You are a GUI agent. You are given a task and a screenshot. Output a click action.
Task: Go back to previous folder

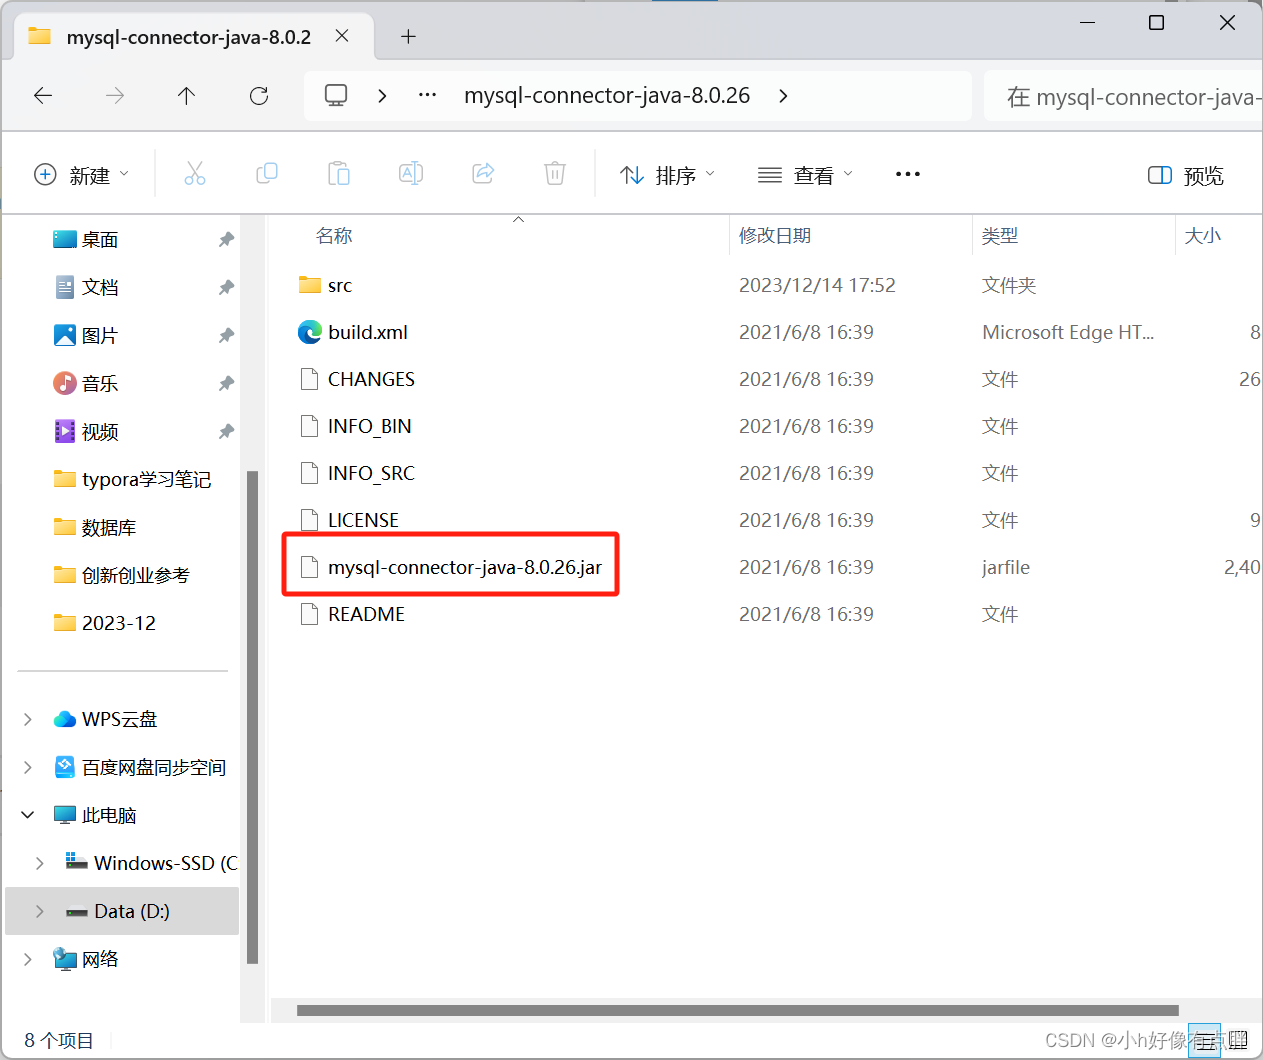[x=43, y=96]
